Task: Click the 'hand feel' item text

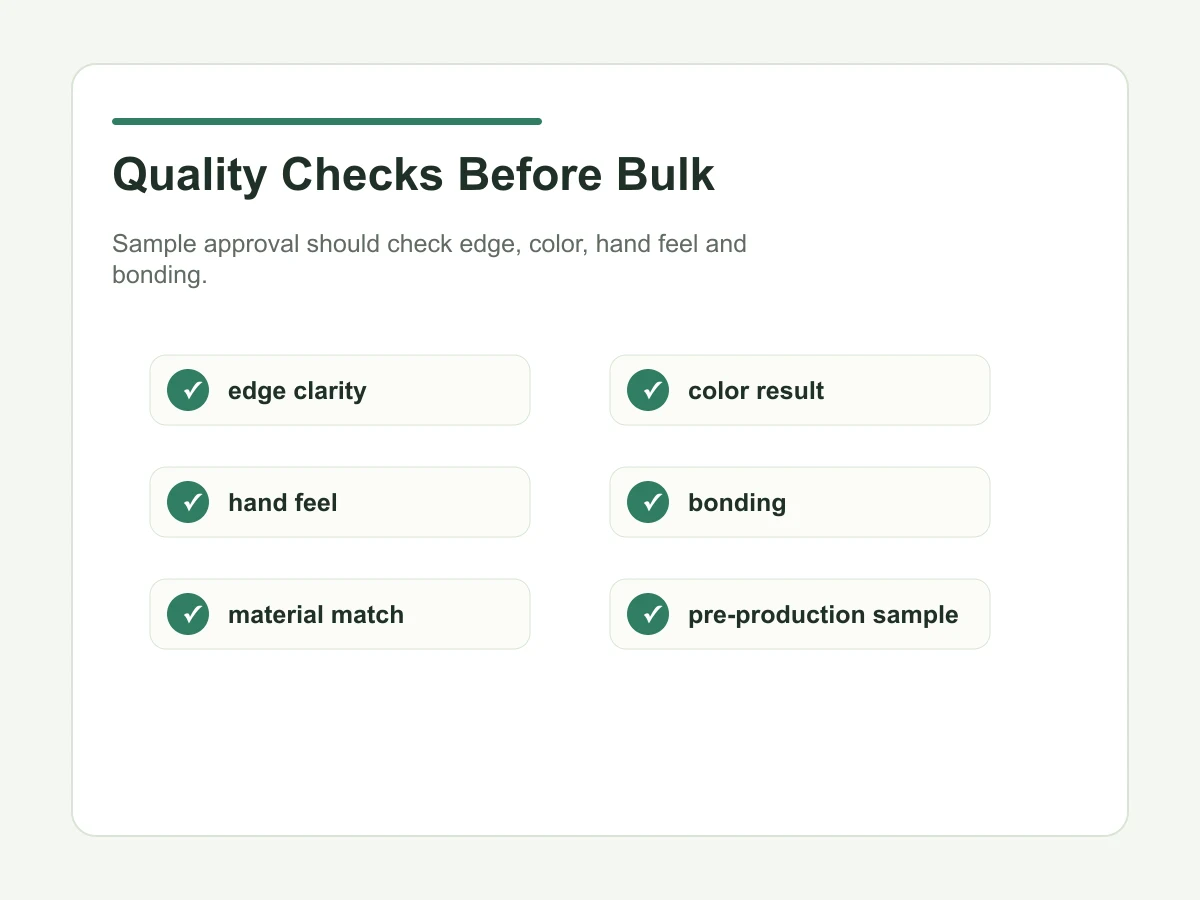Action: [283, 502]
